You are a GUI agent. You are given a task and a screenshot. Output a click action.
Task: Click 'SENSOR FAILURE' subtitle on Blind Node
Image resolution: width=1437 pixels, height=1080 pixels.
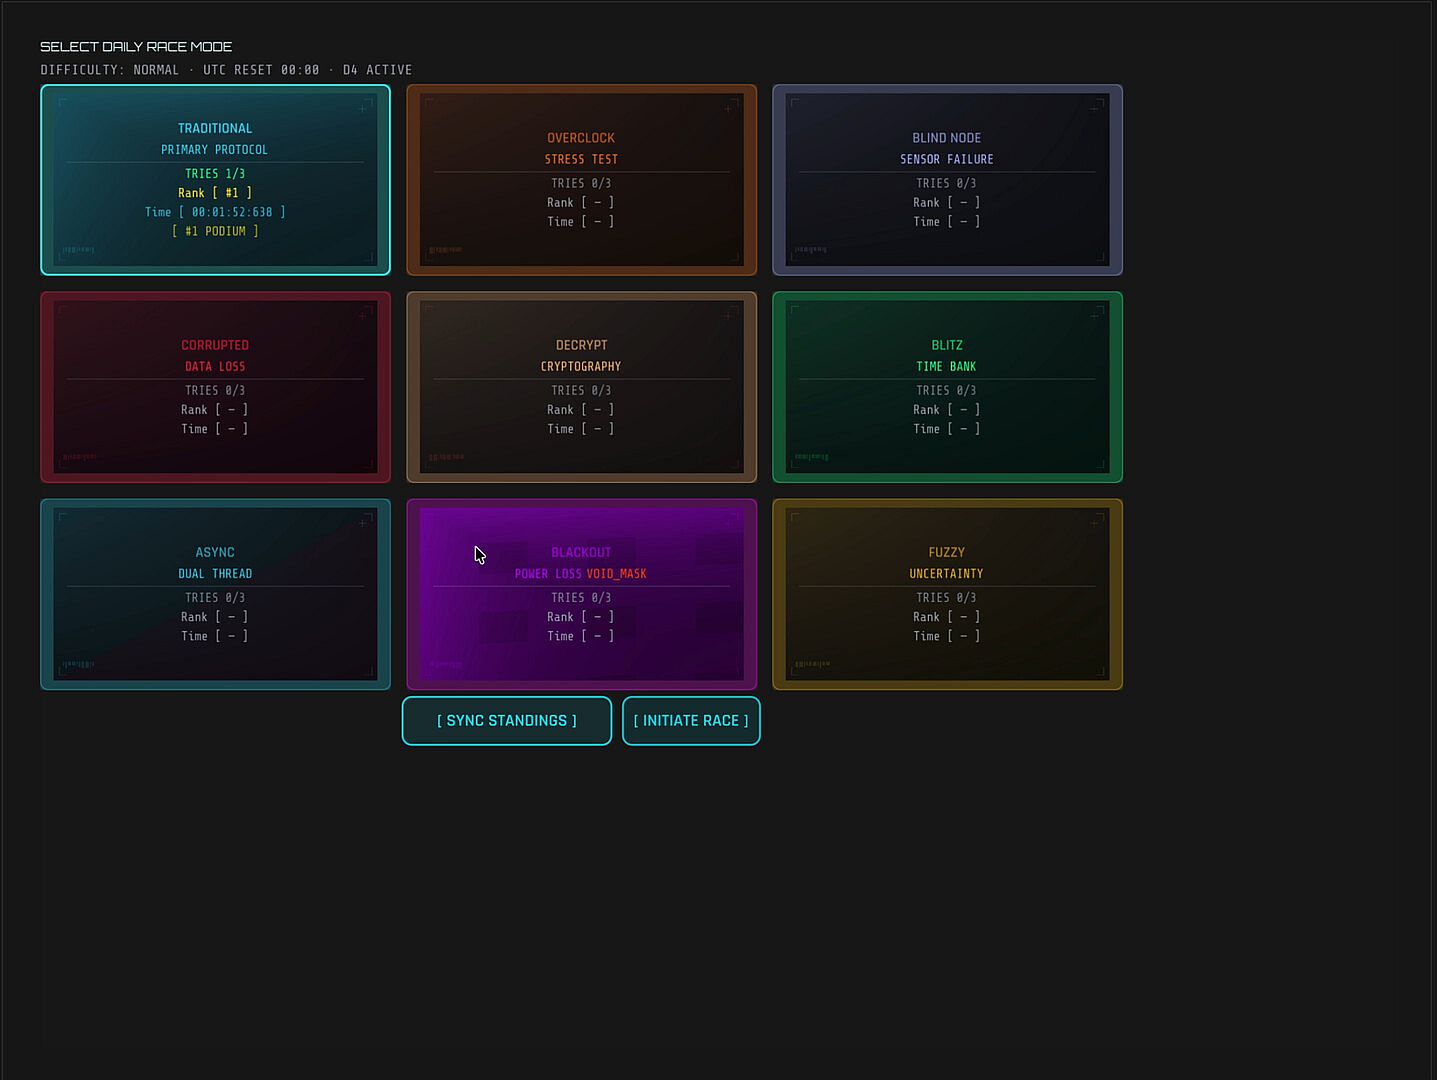(x=947, y=159)
